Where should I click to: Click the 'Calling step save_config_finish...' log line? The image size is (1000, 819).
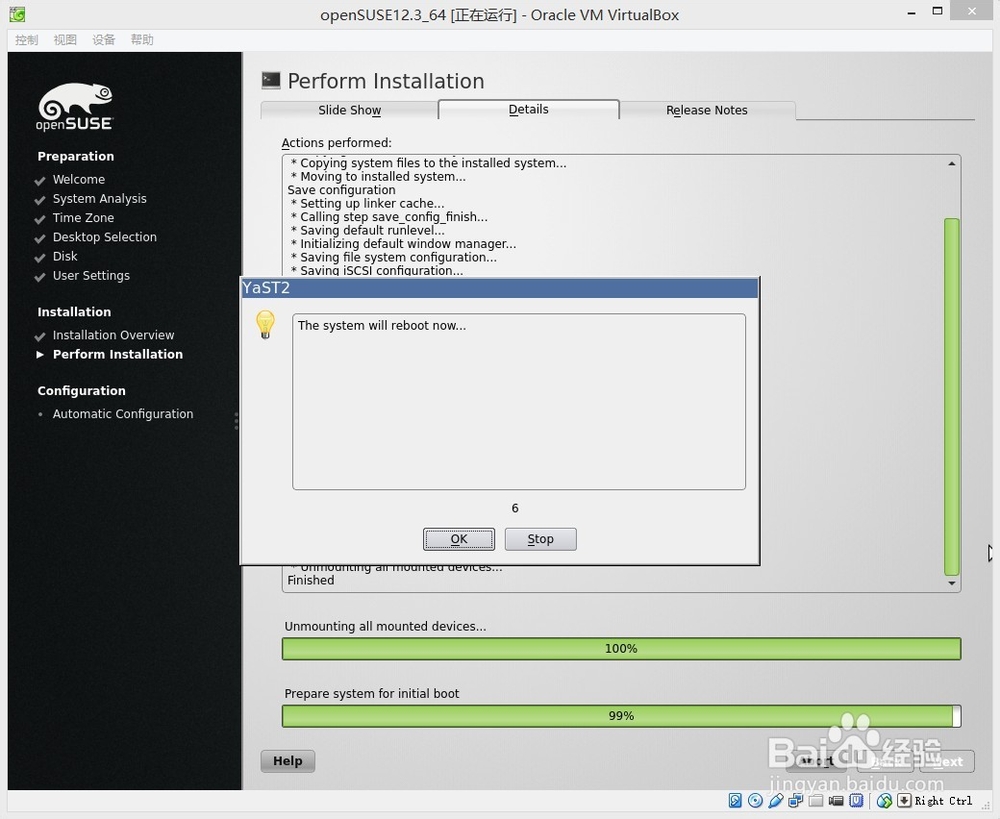[389, 217]
